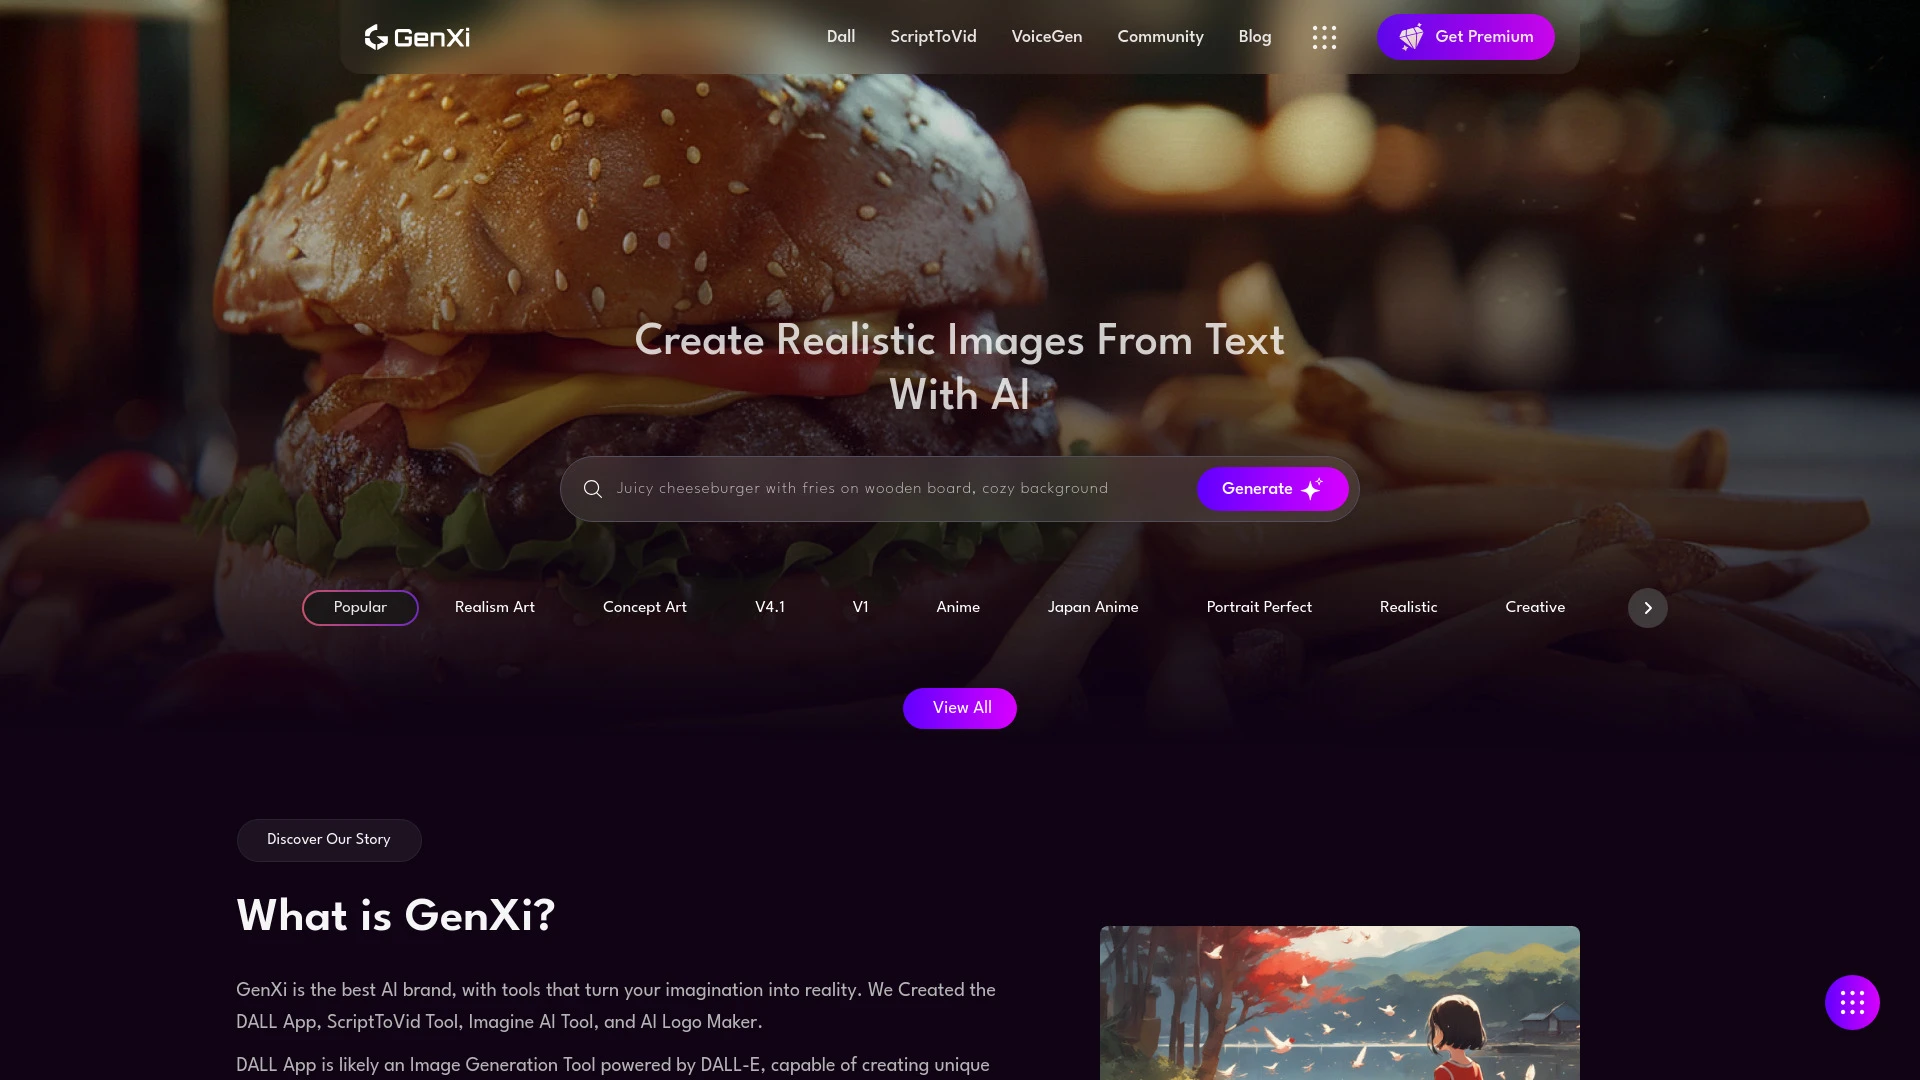
Task: Click the VoiceGen nav icon link
Action: pos(1046,37)
